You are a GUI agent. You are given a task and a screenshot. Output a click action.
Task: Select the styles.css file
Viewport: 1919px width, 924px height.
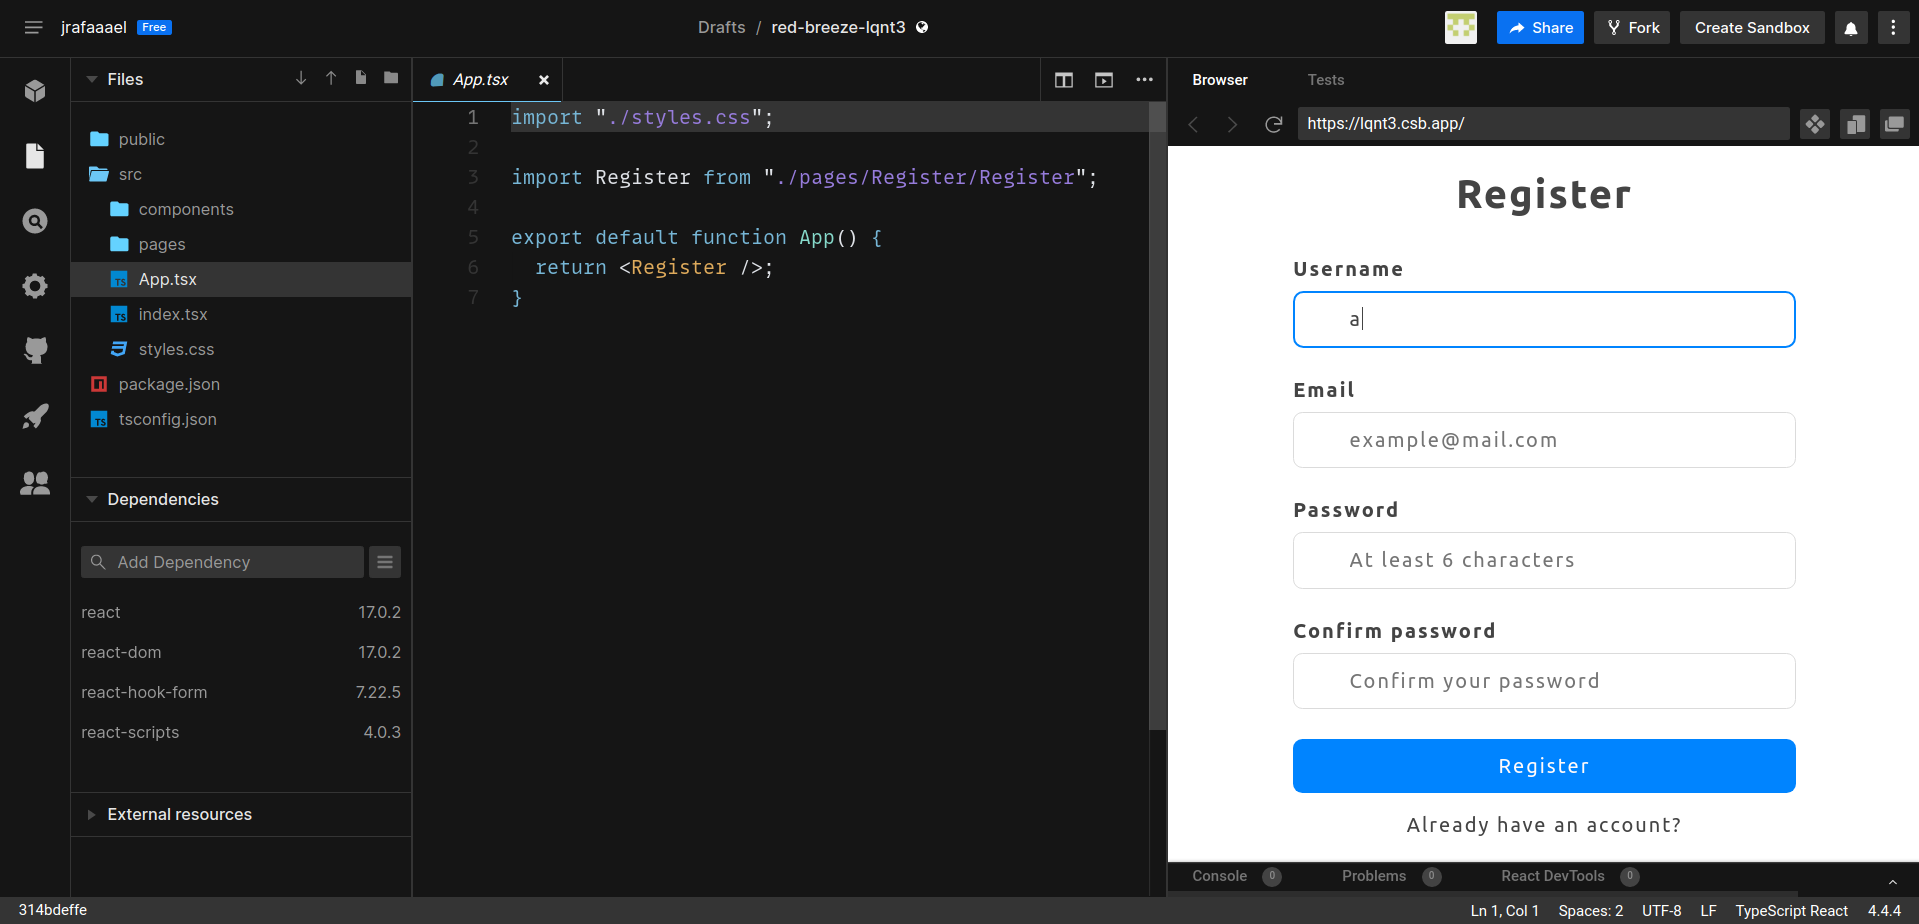[x=175, y=349]
